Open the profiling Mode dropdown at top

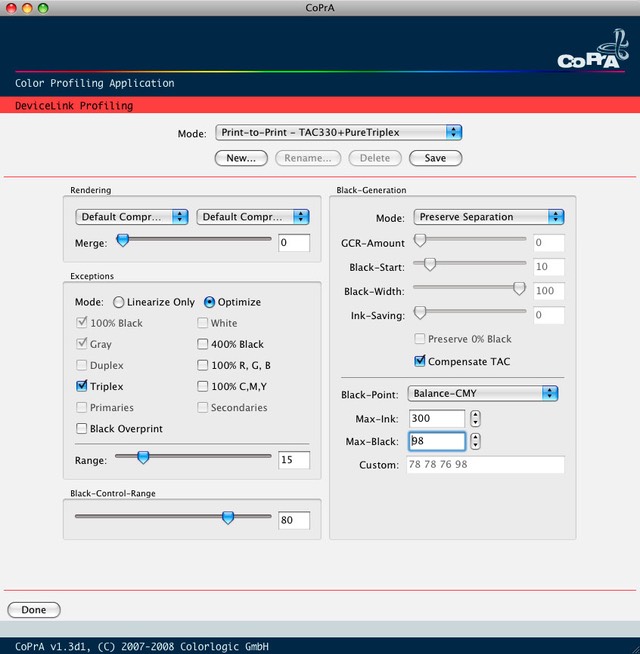(338, 133)
